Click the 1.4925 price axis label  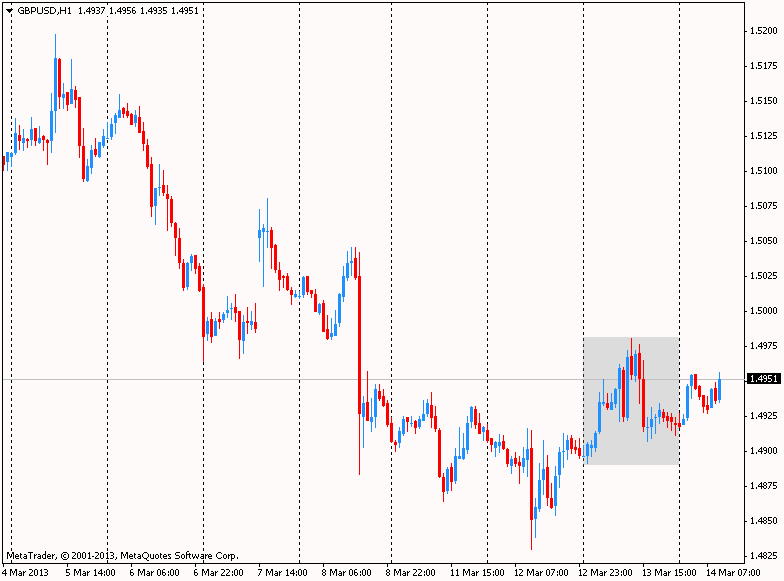[x=764, y=416]
